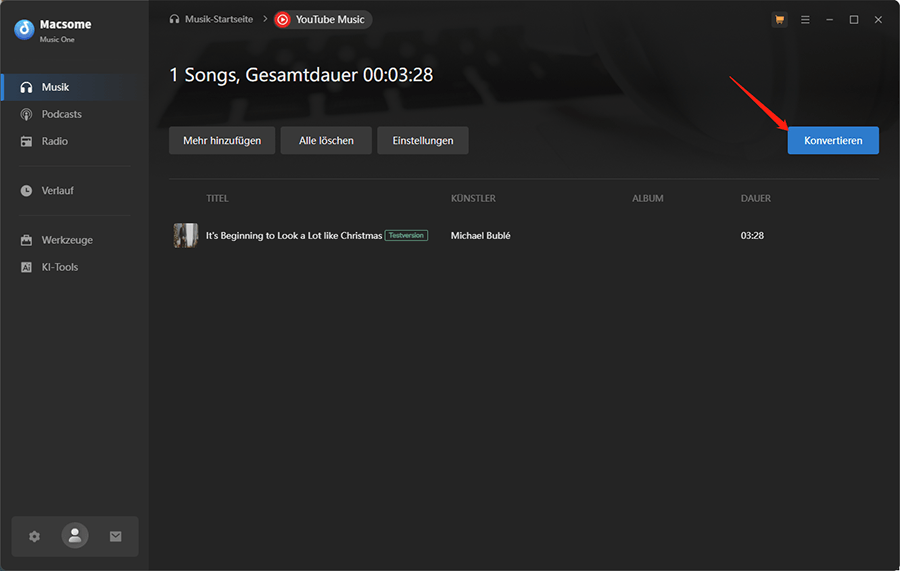The height and width of the screenshot is (571, 900).
Task: Click the duration value 03:28
Action: [752, 236]
